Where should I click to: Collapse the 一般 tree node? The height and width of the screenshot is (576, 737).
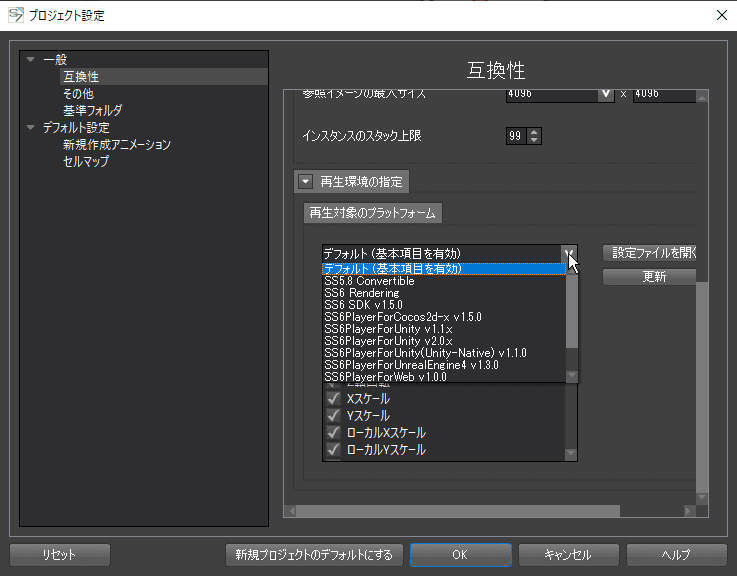(x=31, y=59)
